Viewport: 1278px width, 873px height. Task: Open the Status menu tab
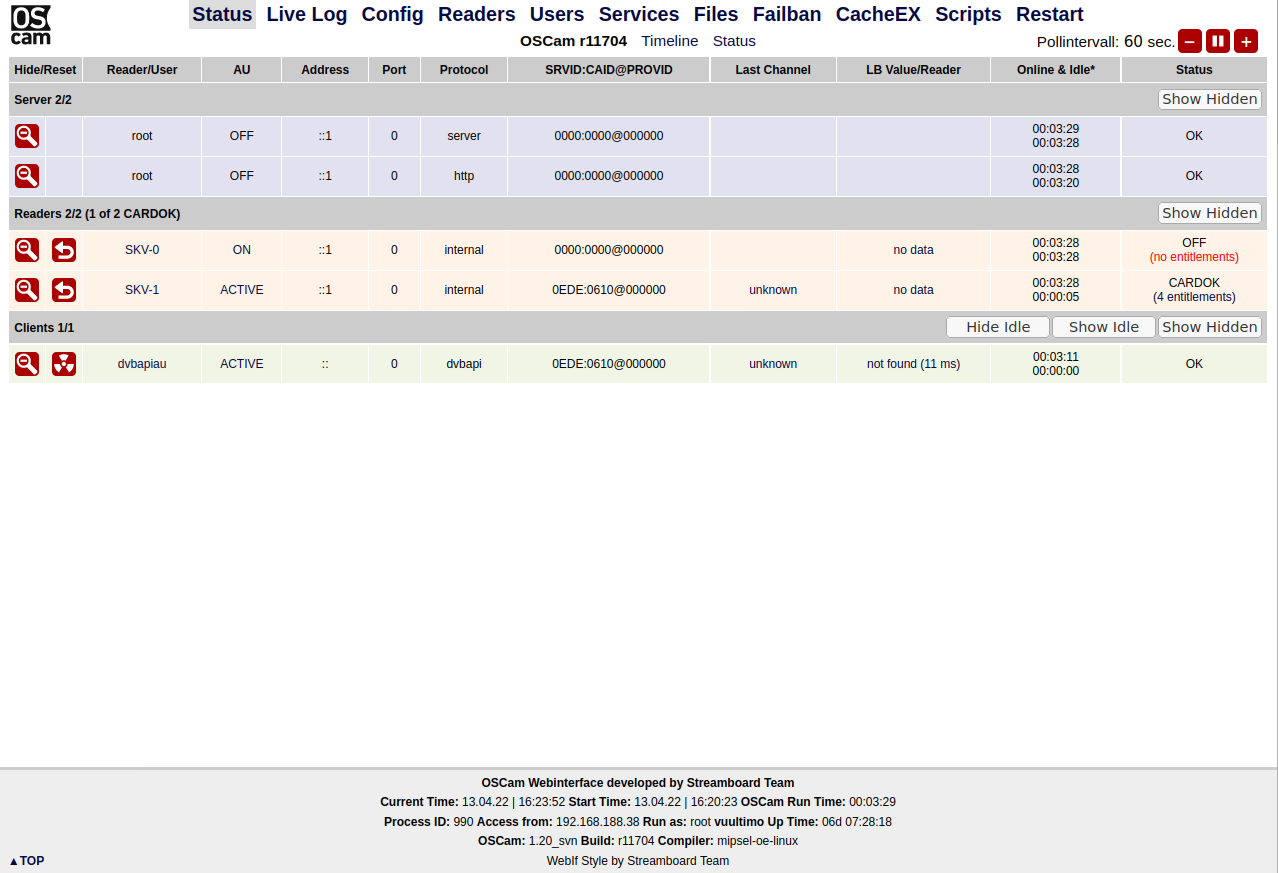click(x=222, y=14)
